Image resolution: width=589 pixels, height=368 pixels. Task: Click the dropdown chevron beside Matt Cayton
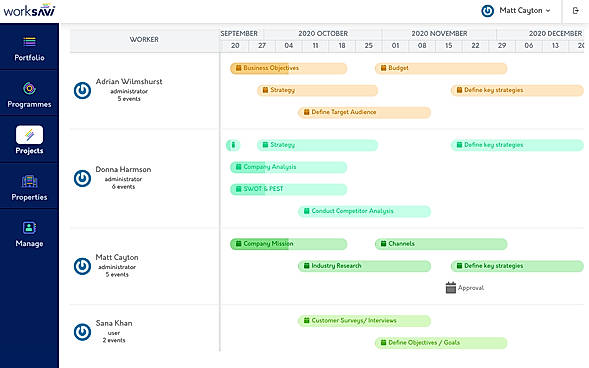(x=548, y=11)
